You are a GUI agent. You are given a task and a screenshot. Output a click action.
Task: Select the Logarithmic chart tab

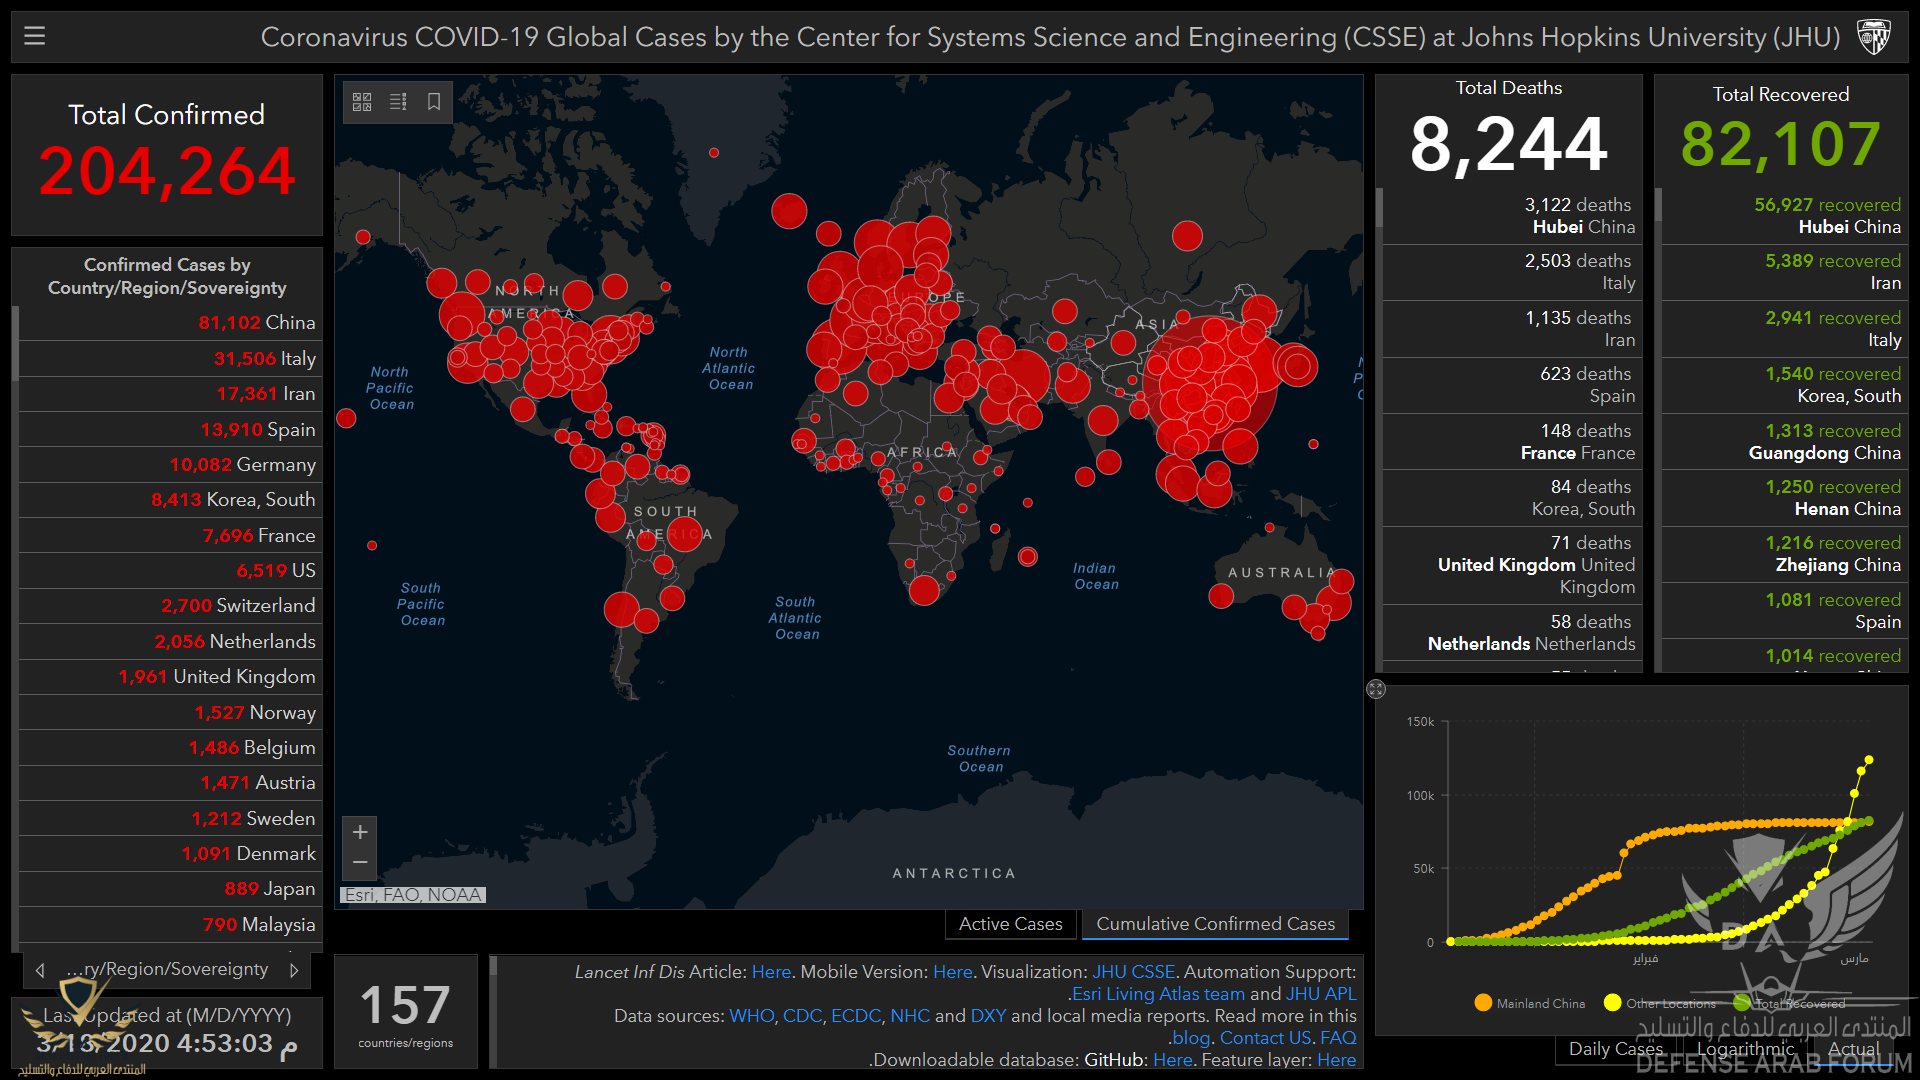(1745, 1049)
